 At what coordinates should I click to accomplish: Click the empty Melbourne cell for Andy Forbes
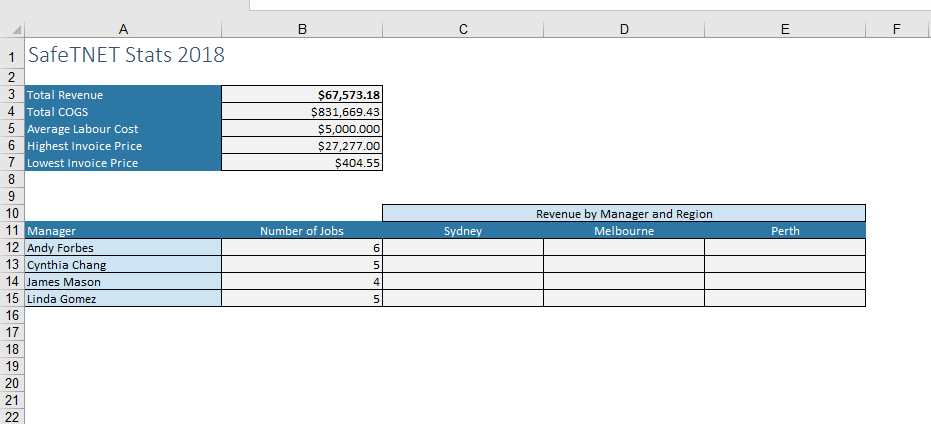624,248
